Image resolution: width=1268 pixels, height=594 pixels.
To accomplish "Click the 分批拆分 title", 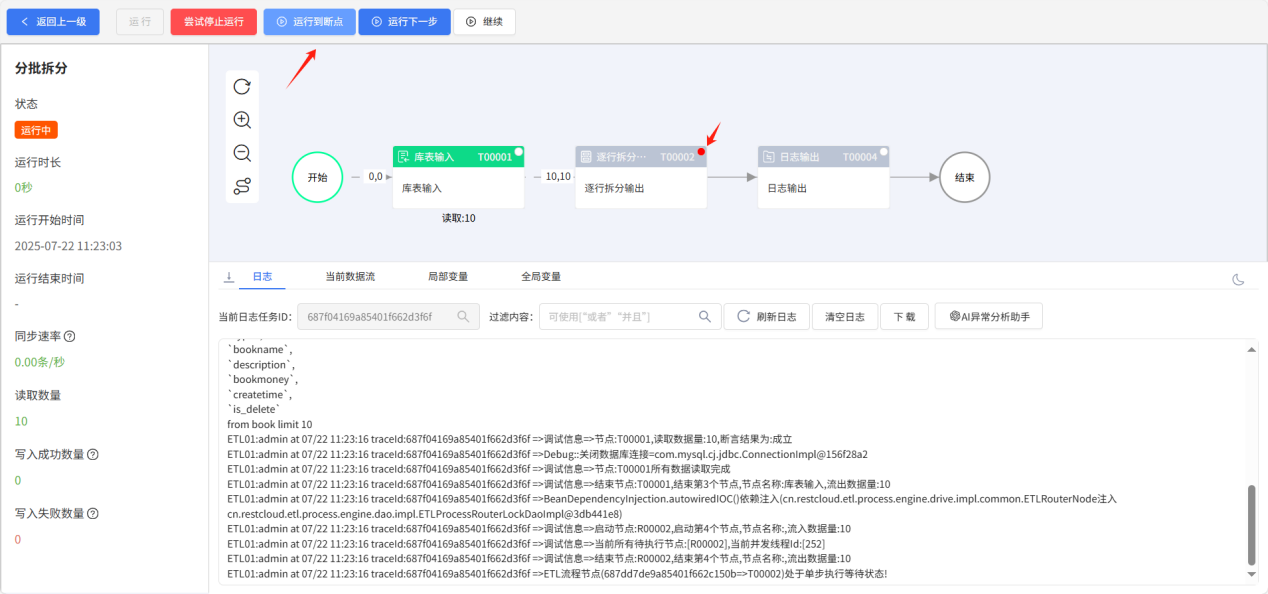I will click(41, 69).
